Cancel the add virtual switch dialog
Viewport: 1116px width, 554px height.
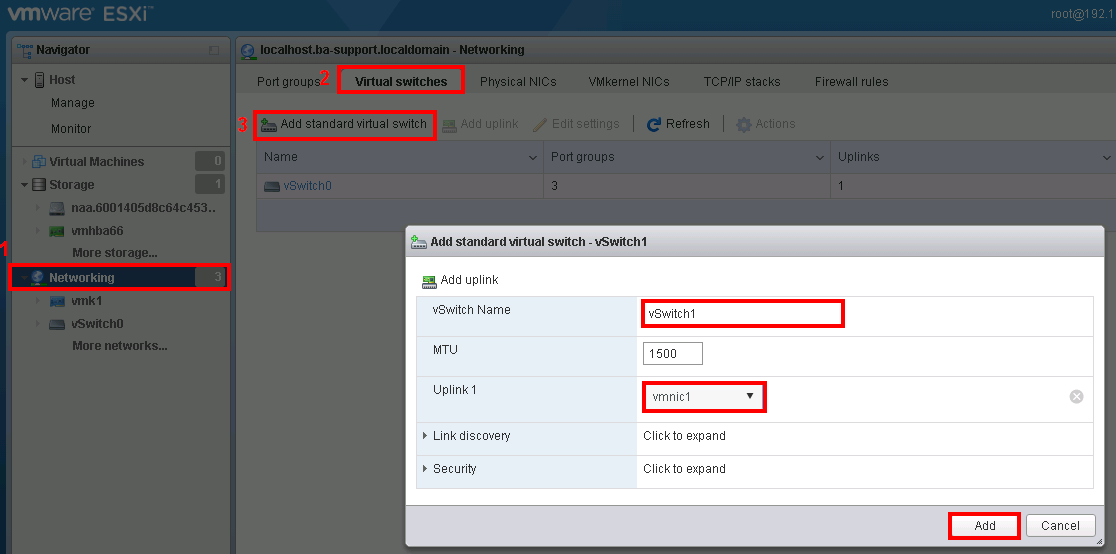(x=1060, y=526)
